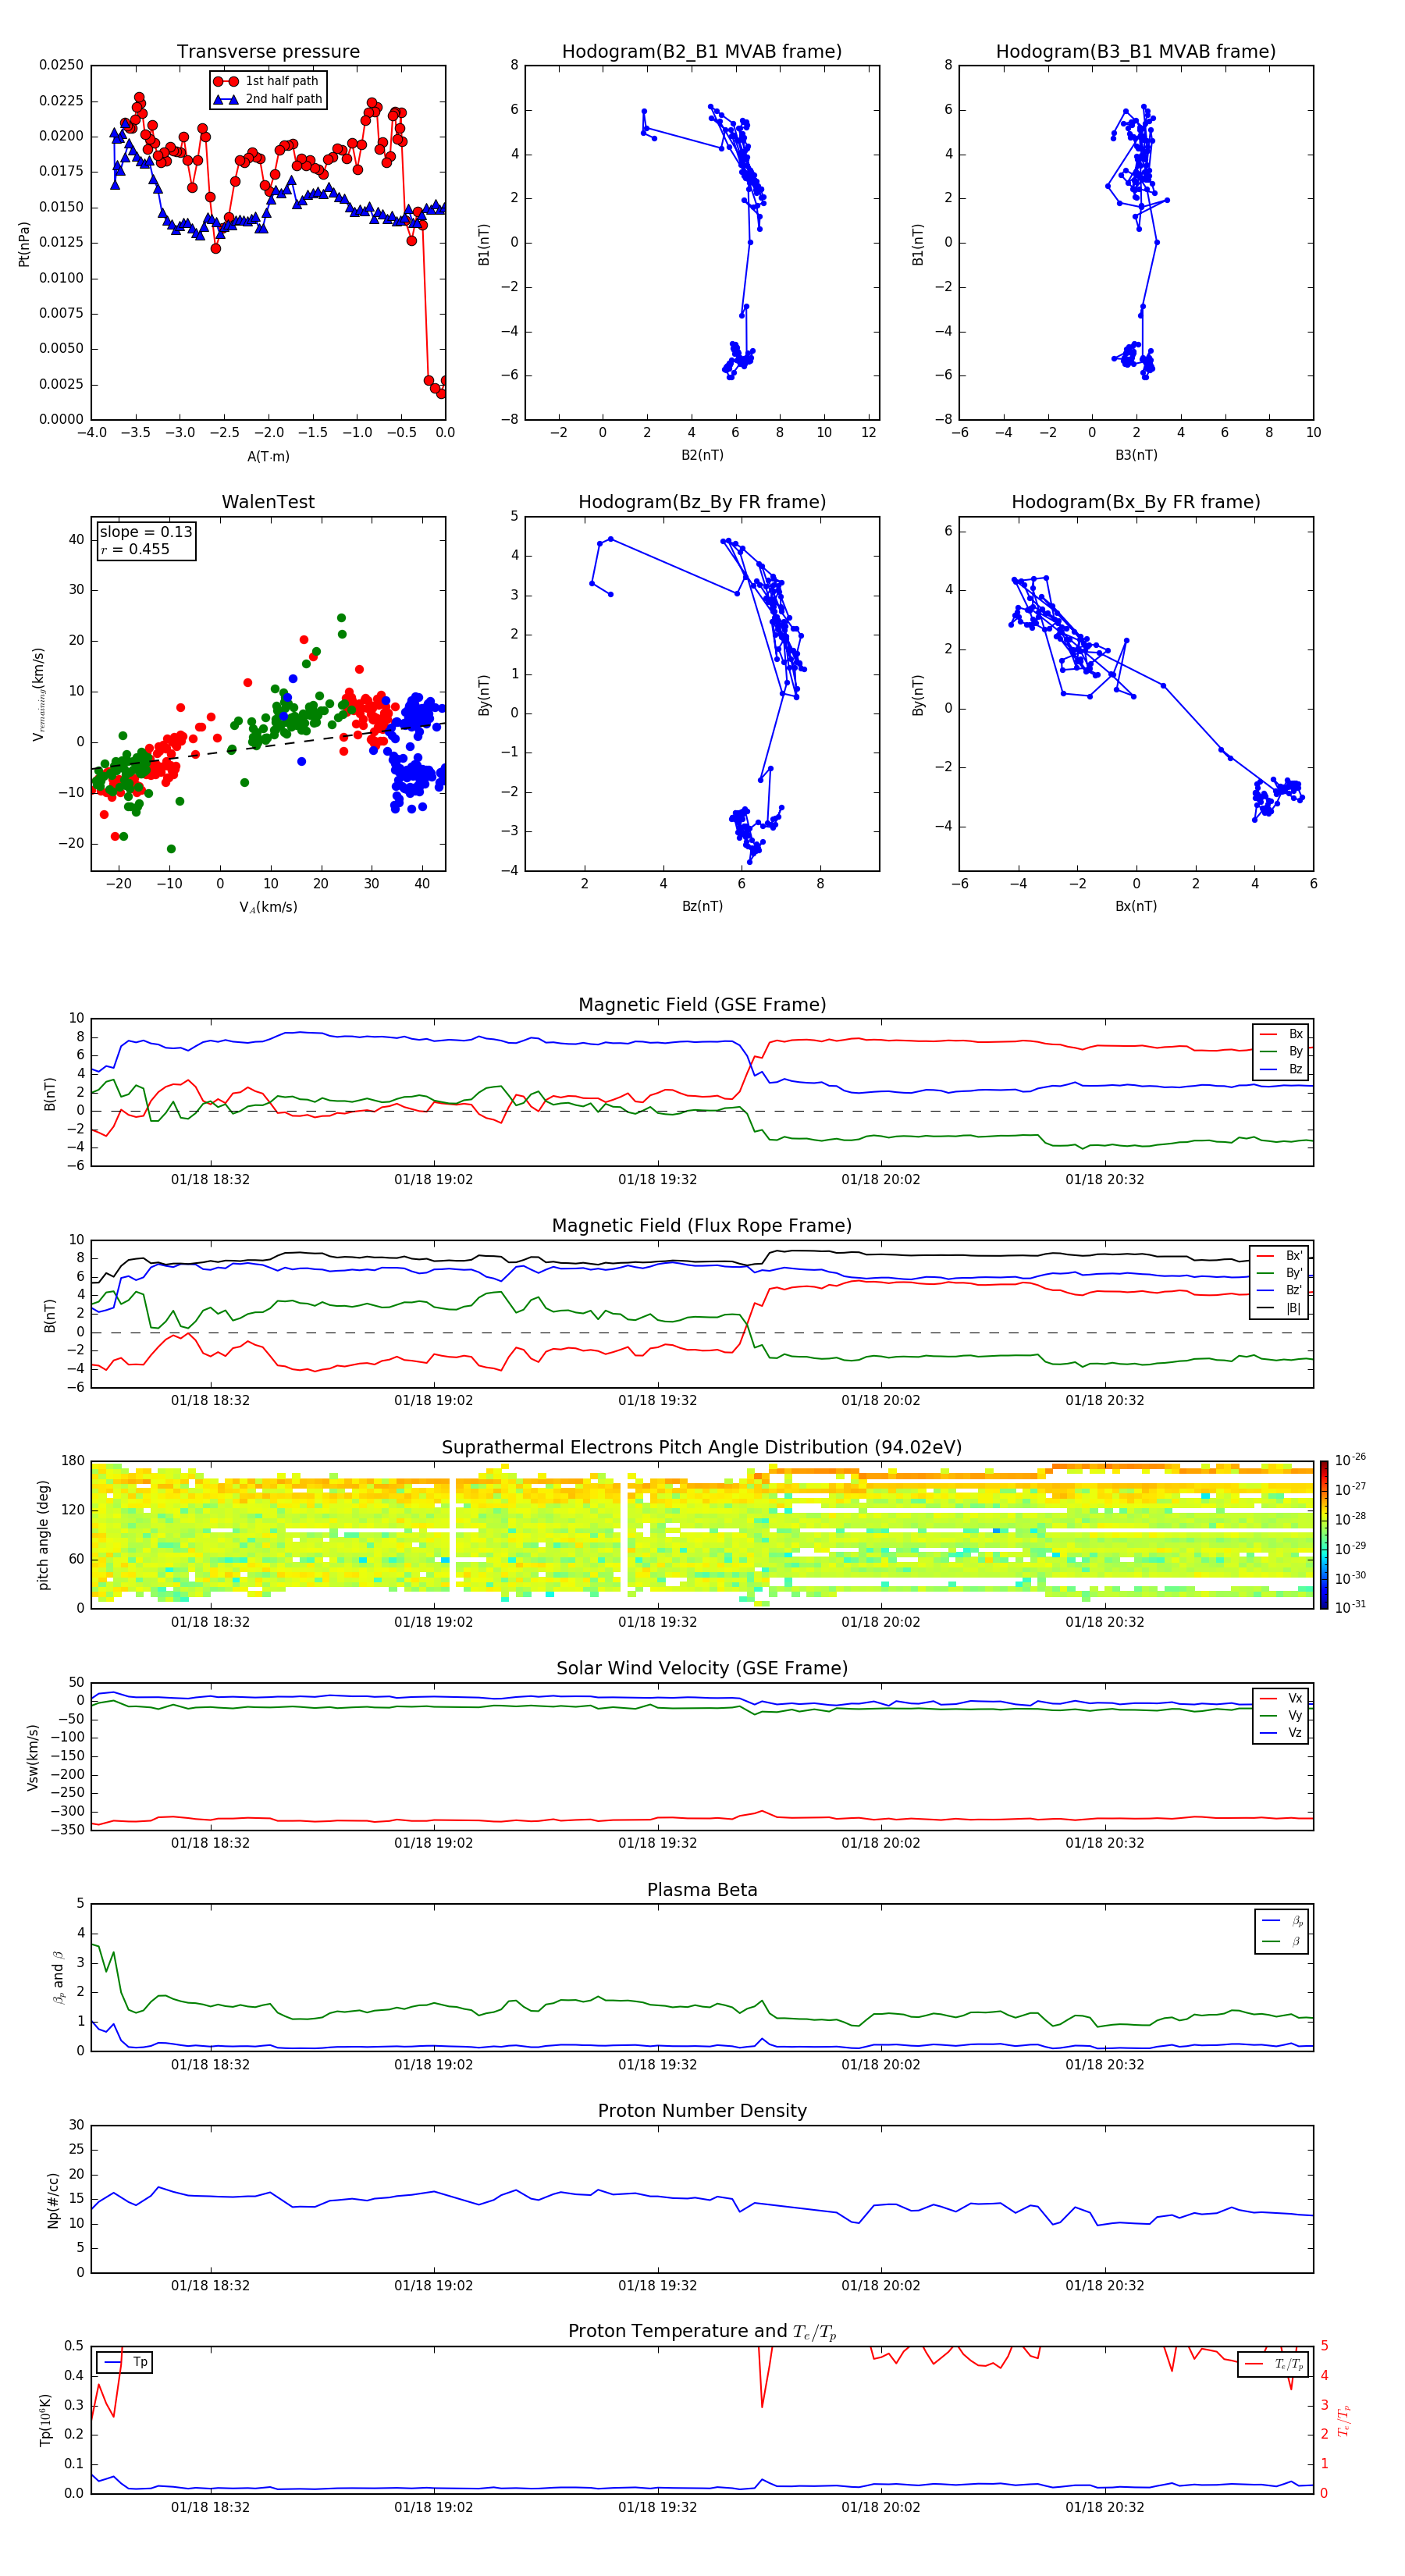Select the Bx' entry in Flux Rope legend
The height and width of the screenshot is (2576, 1405).
coord(1280,1256)
